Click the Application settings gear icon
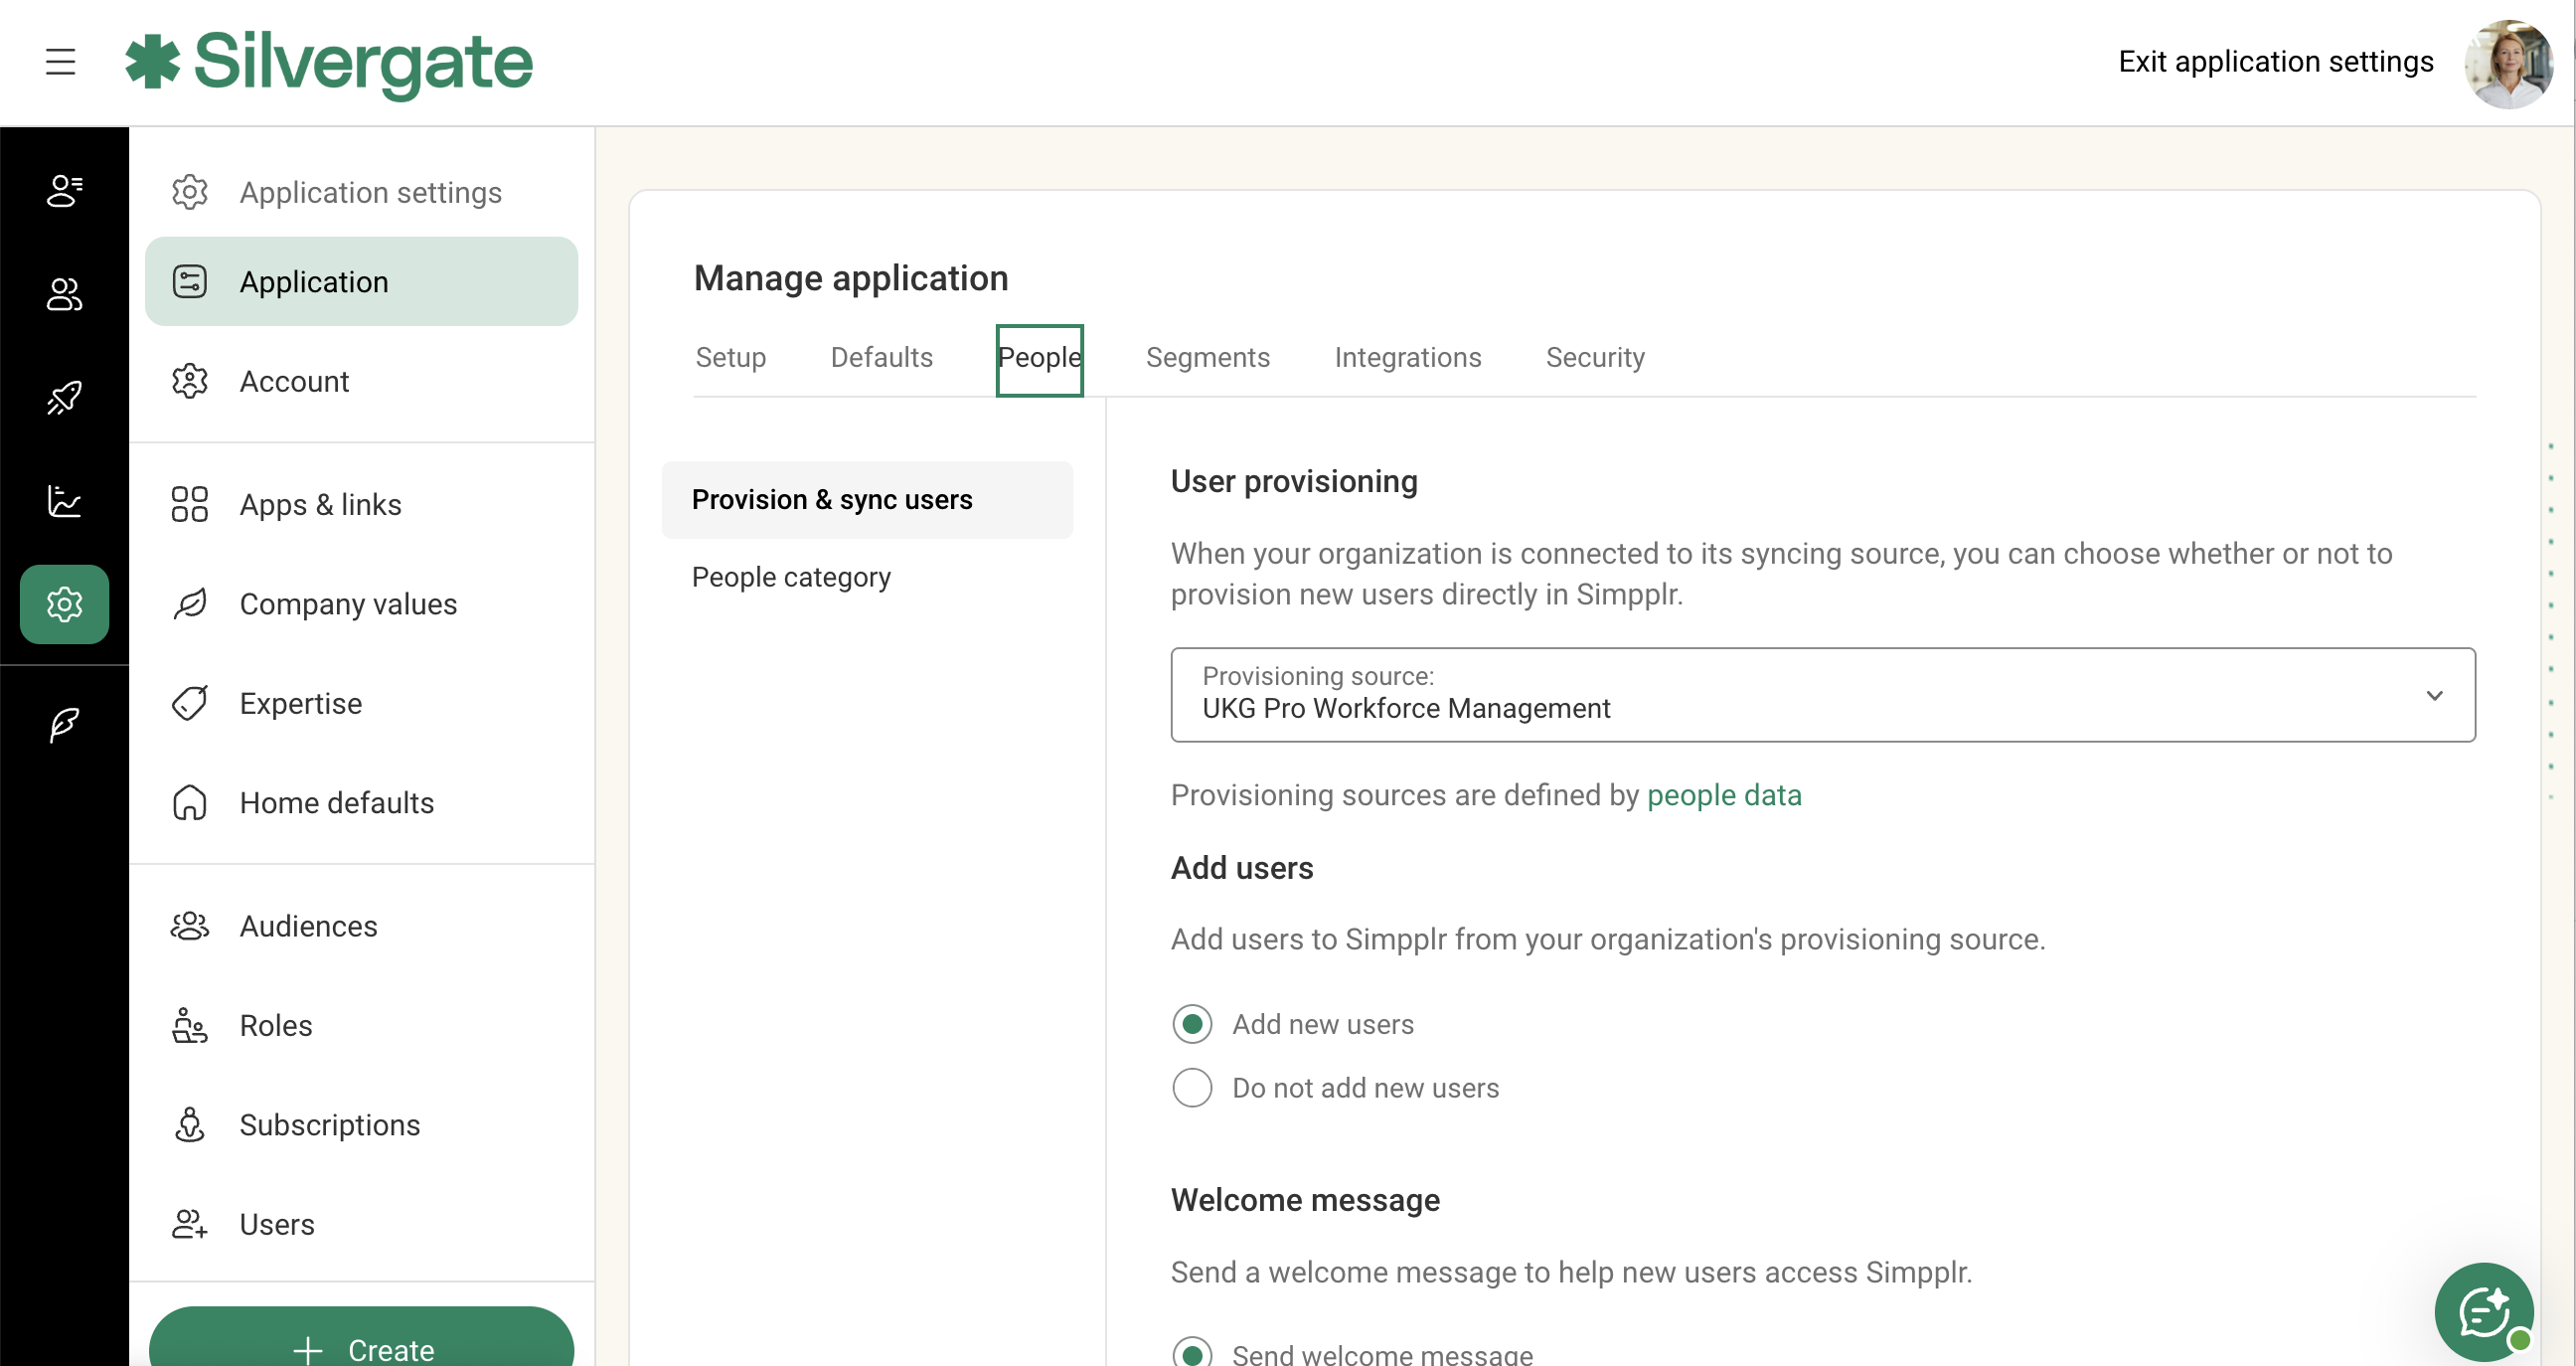This screenshot has width=2576, height=1366. [189, 192]
